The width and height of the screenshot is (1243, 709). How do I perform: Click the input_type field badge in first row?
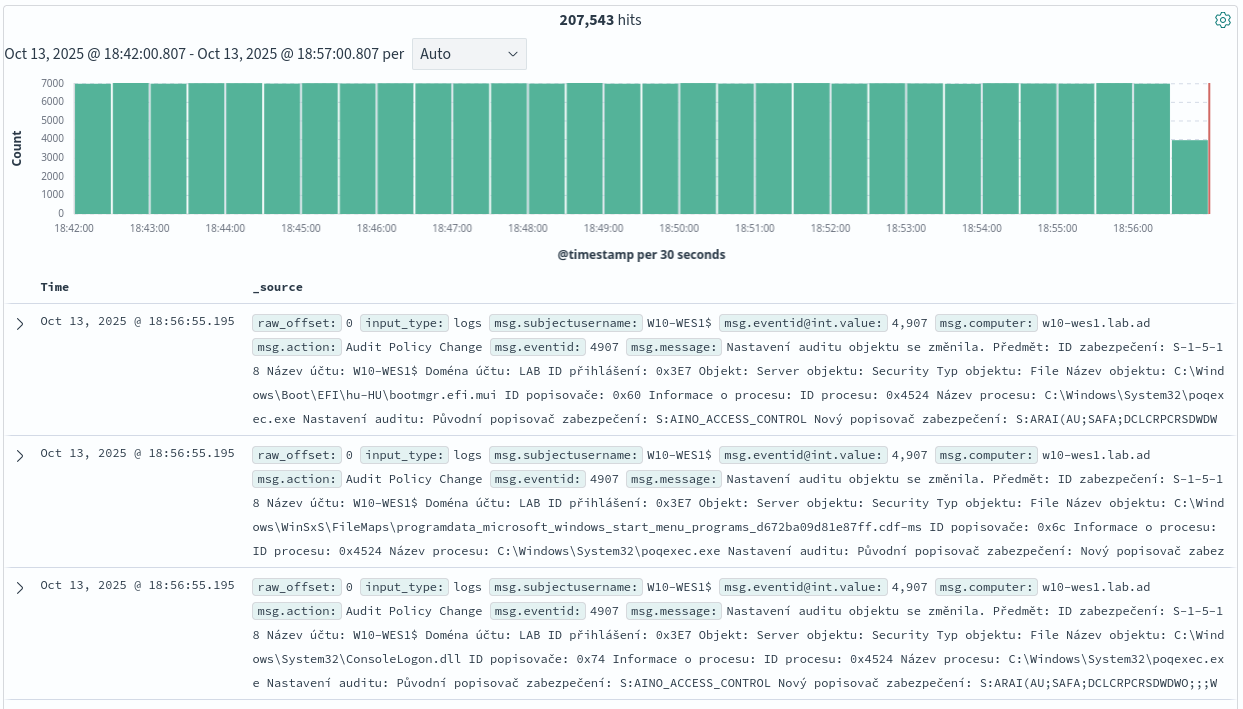(x=404, y=323)
